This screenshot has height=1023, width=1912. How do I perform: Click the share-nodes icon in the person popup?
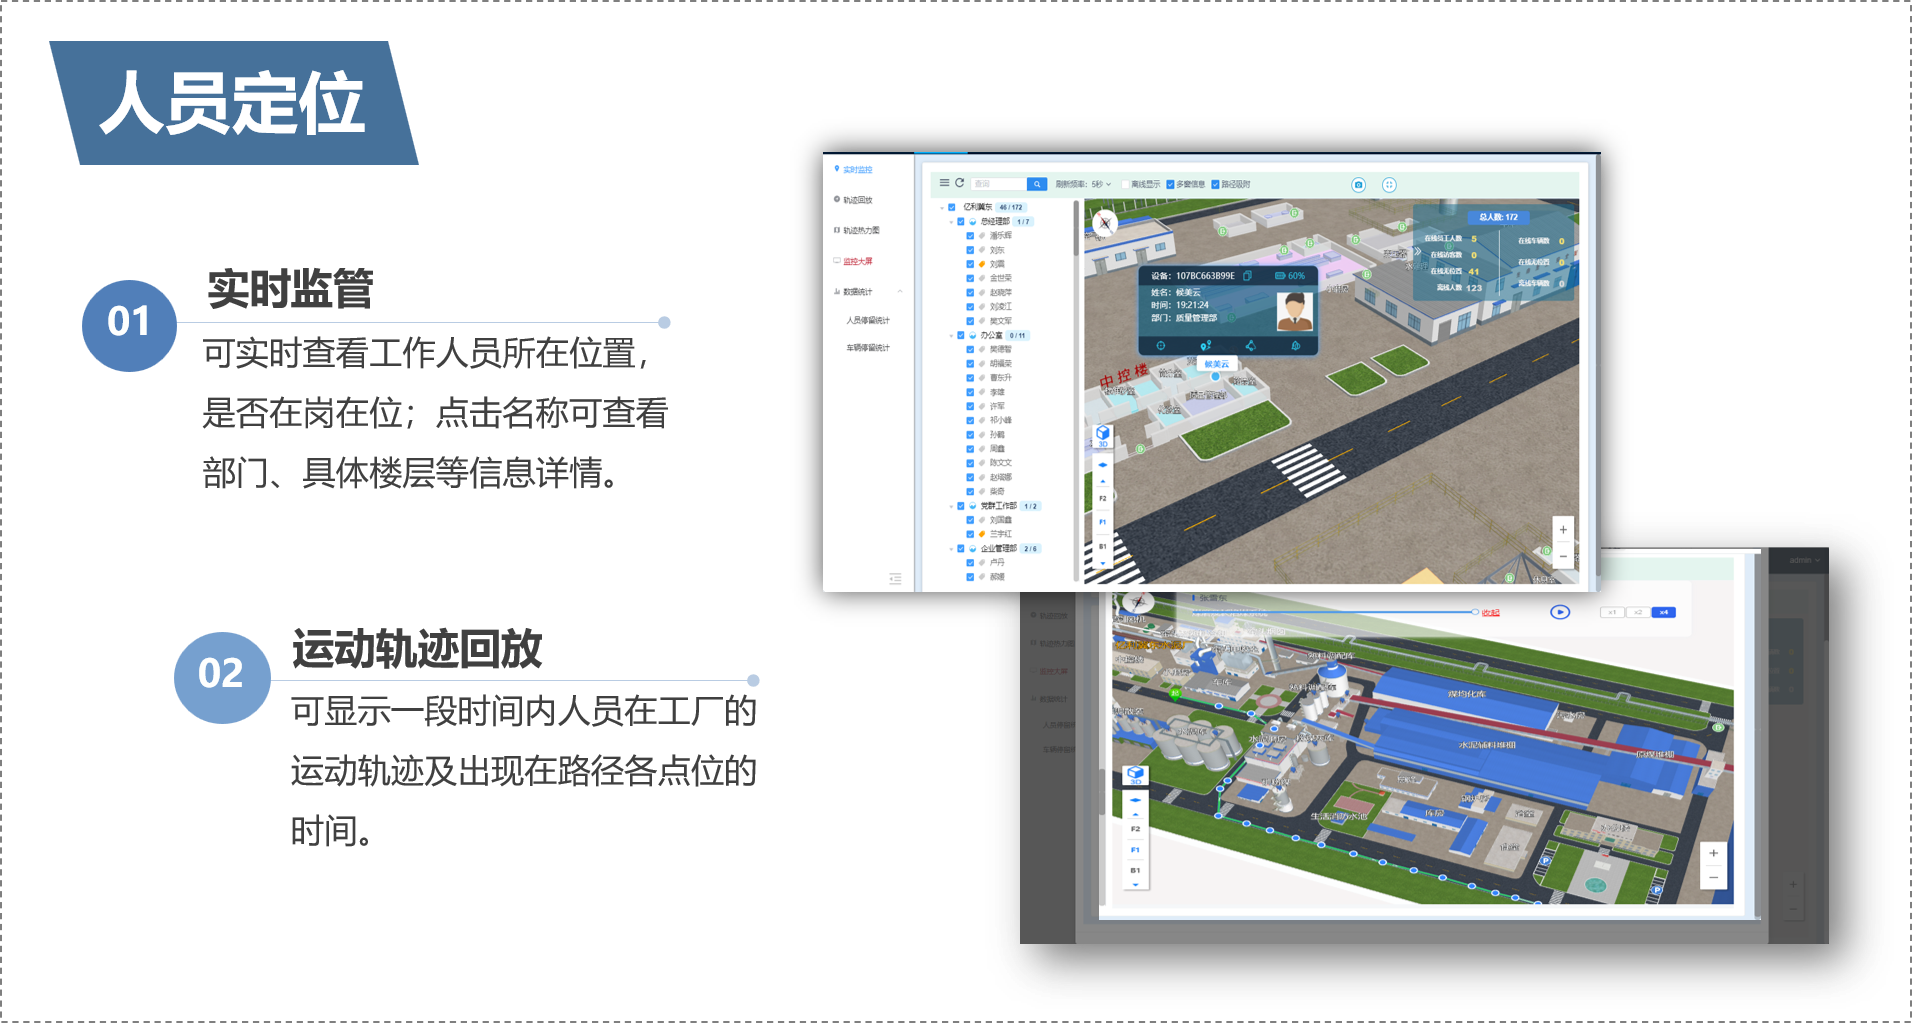point(1250,345)
